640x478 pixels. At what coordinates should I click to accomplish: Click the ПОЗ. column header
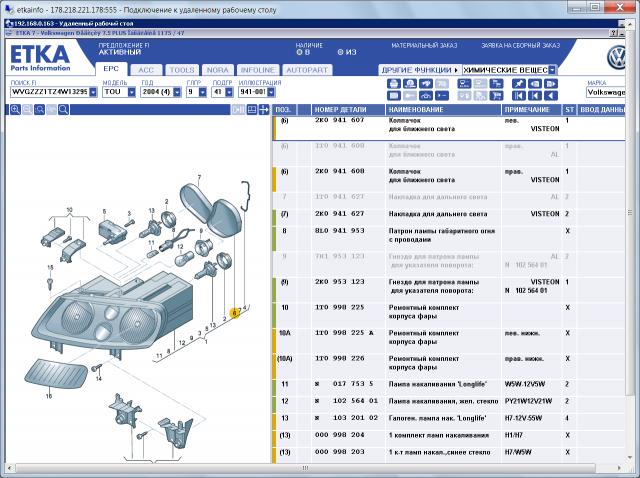click(x=284, y=109)
